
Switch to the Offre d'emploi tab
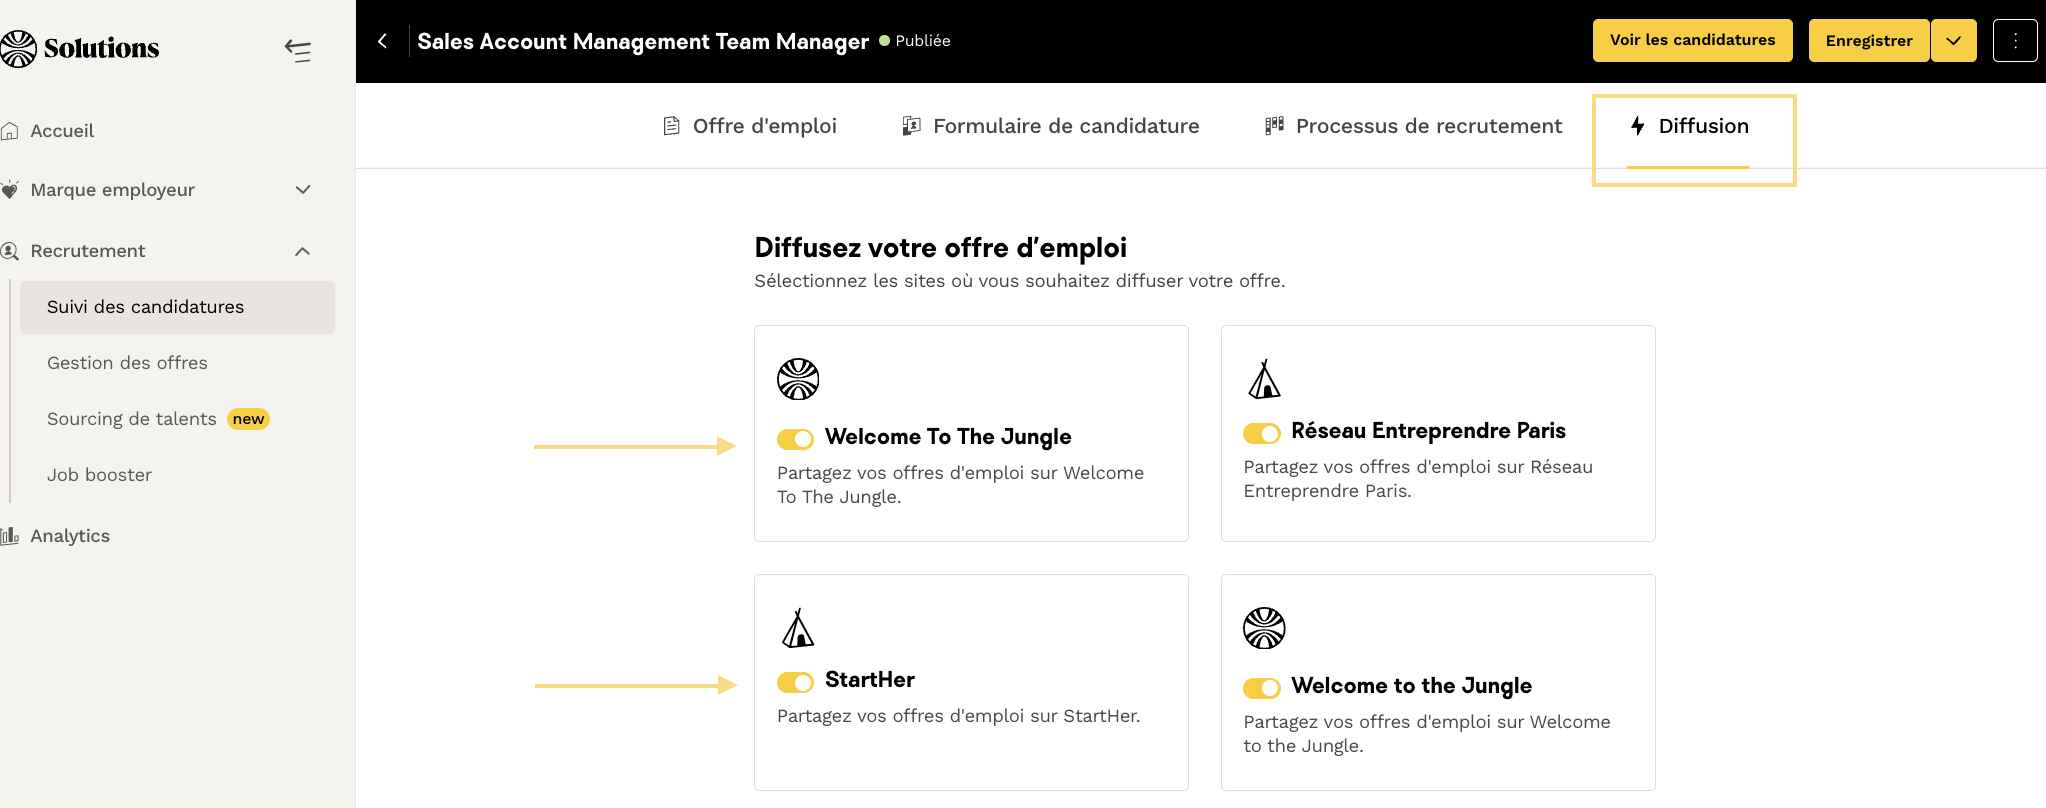[x=750, y=126]
